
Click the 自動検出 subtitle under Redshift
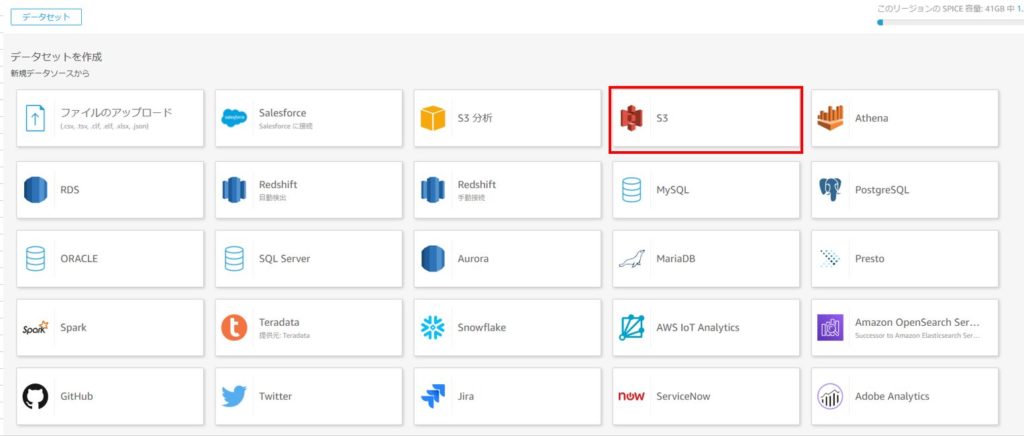[x=272, y=198]
